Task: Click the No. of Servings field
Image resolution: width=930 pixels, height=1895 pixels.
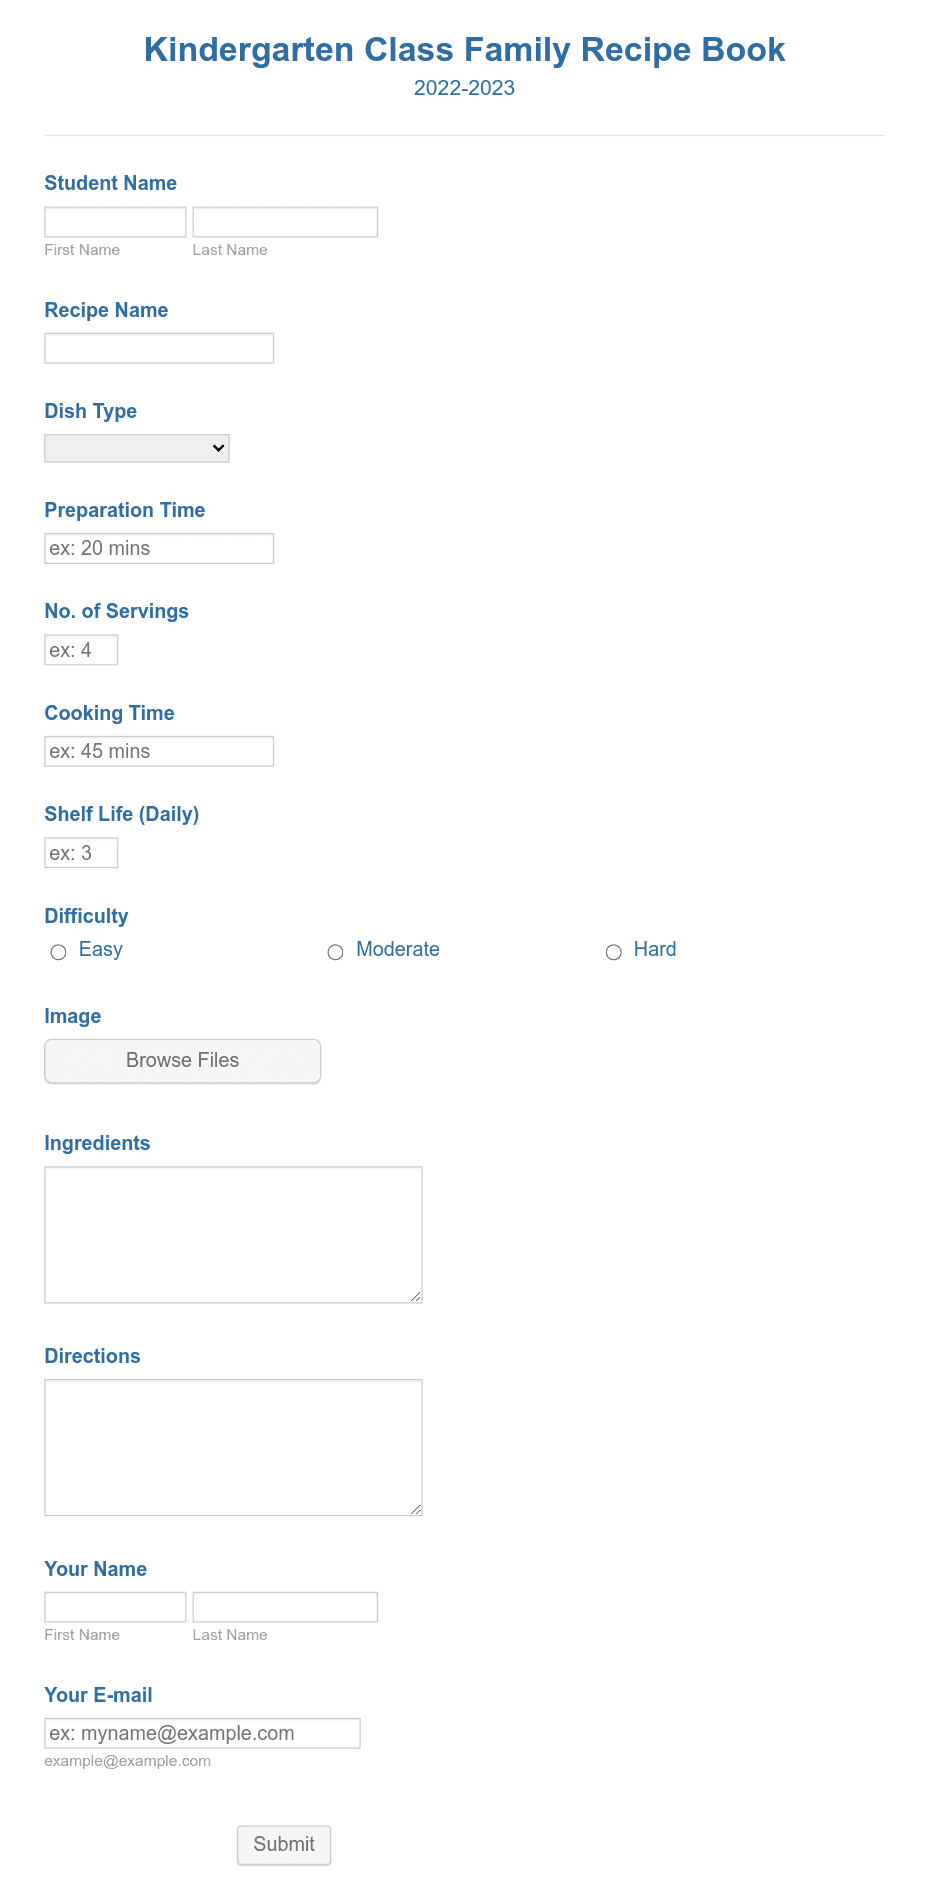Action: pyautogui.click(x=81, y=650)
